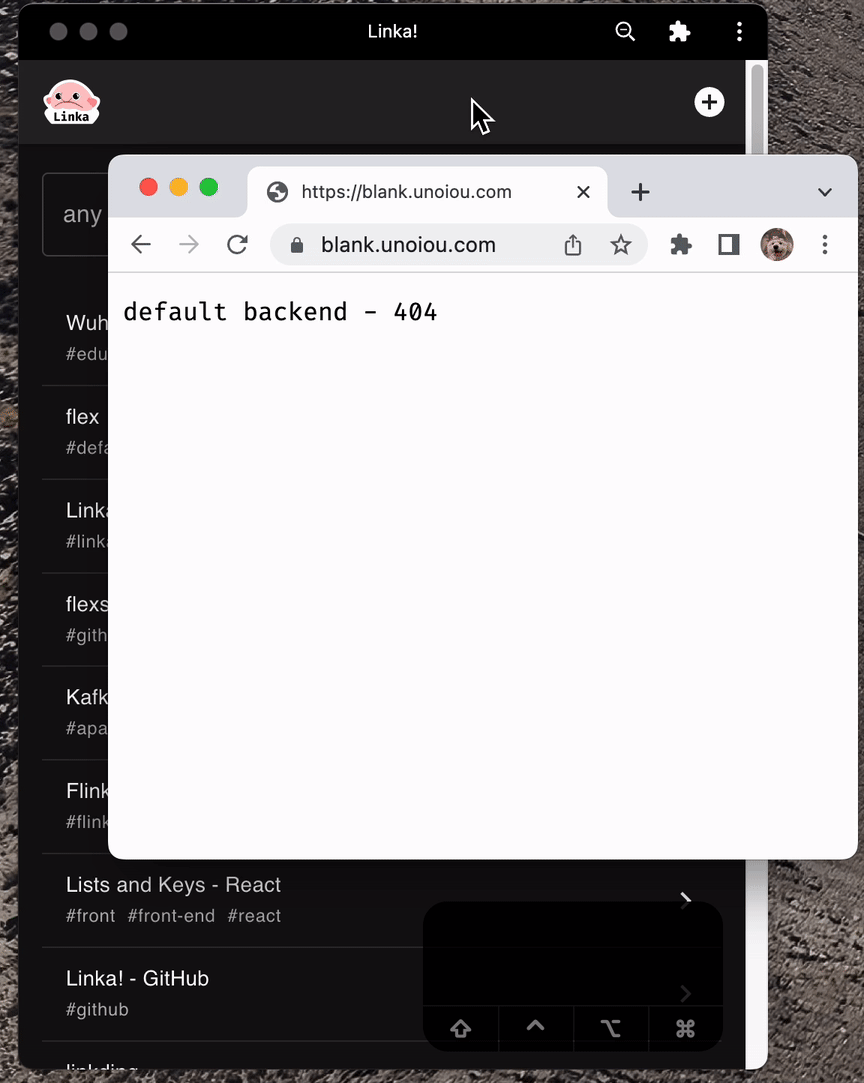Click the Linka window scrollbar
864x1083 pixels.
point(757,111)
